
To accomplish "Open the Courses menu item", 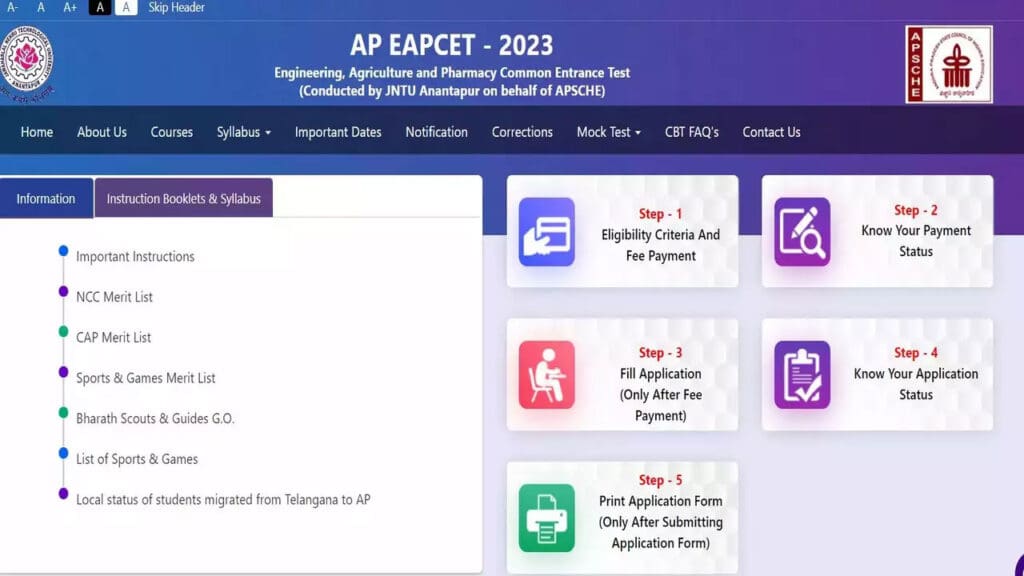I will pos(172,132).
